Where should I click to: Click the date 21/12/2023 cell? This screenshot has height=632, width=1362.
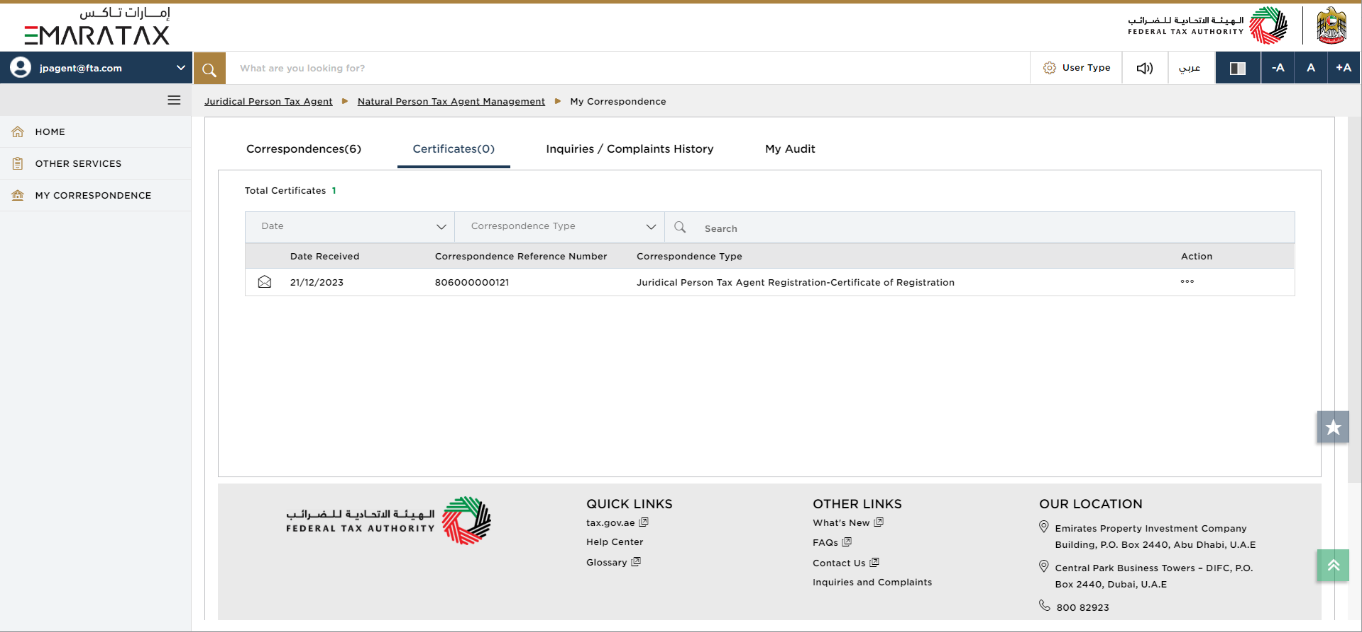click(317, 283)
